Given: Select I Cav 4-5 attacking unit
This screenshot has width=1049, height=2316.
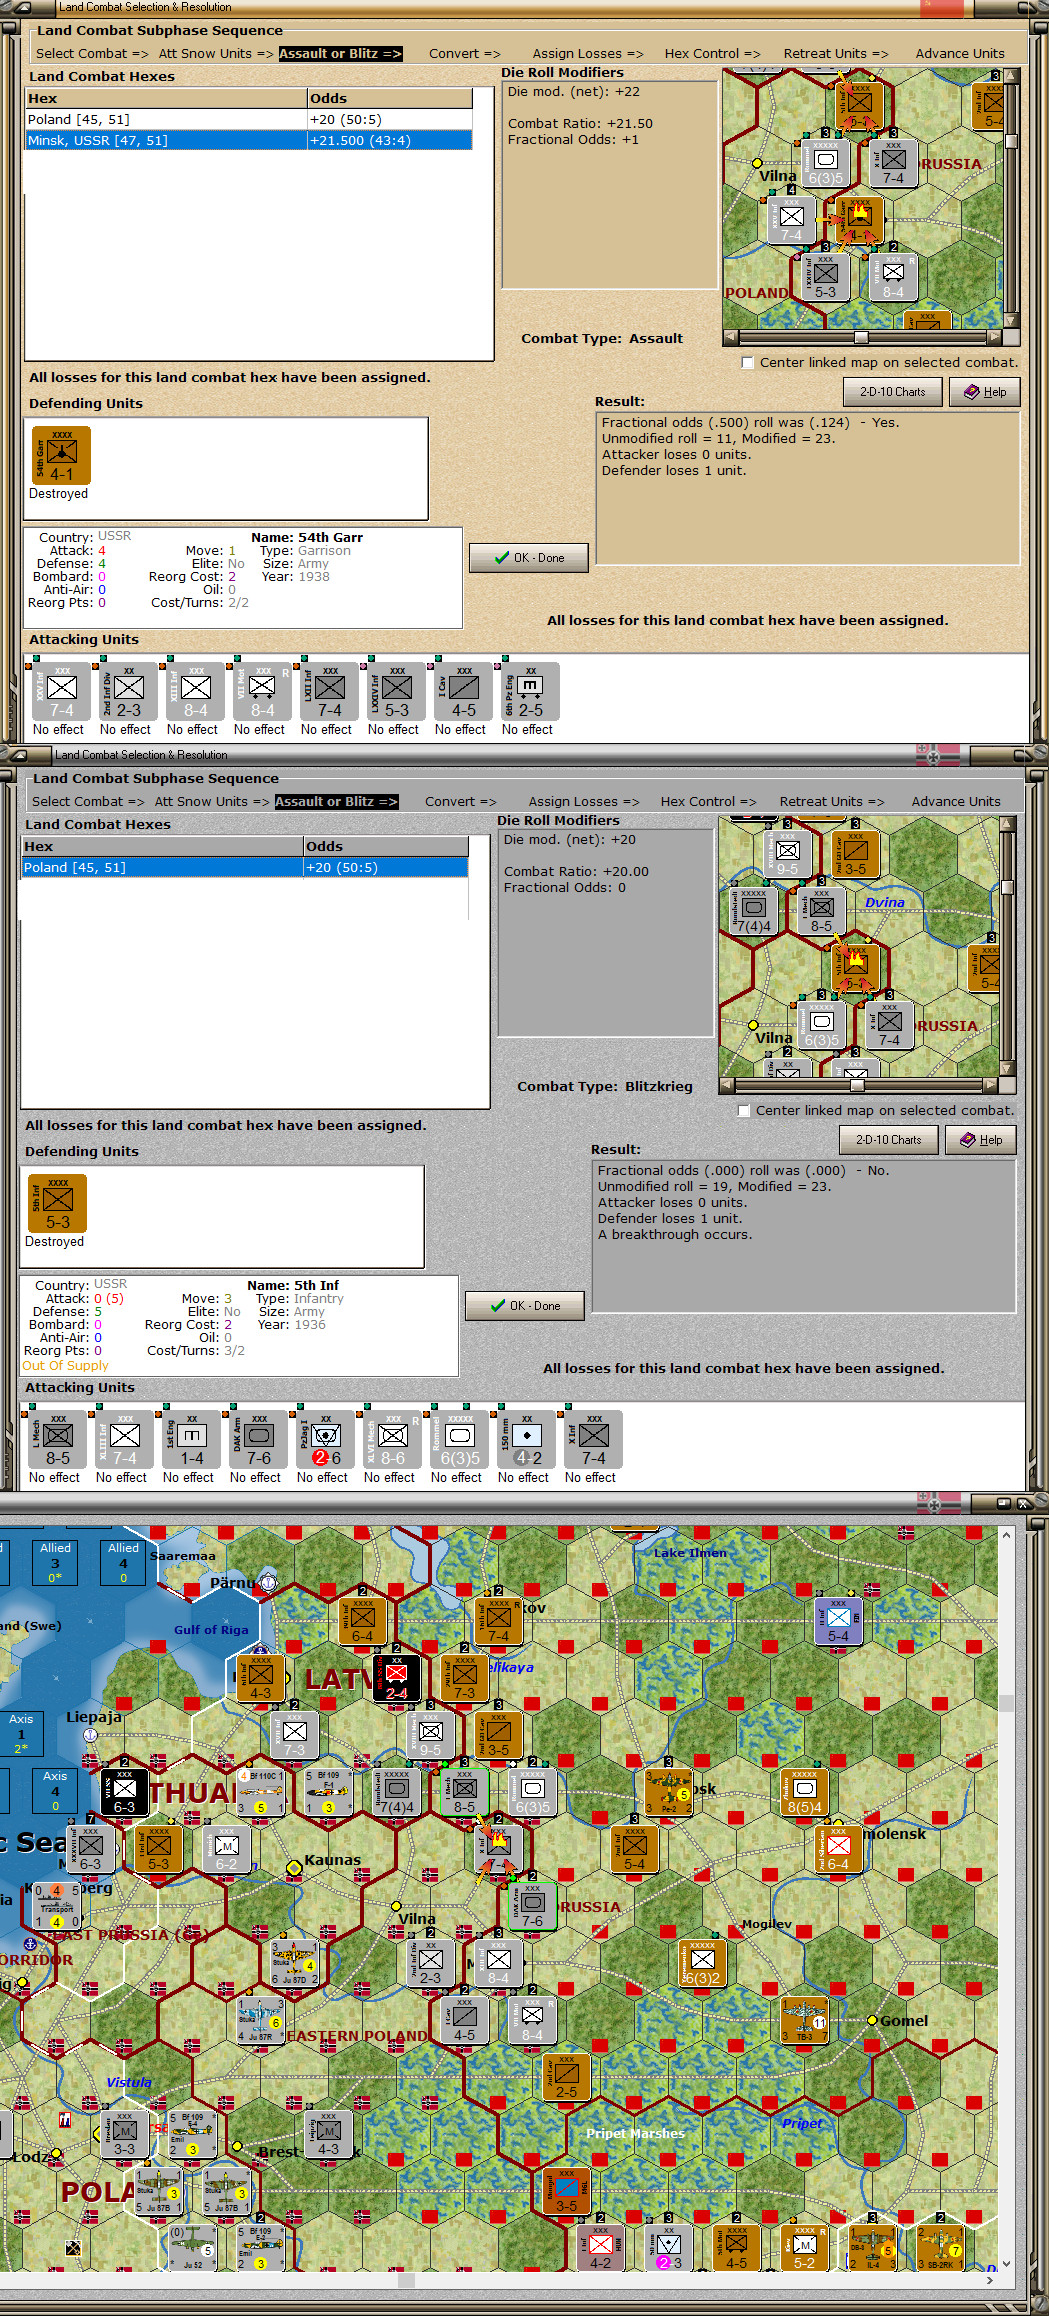Looking at the screenshot, I should point(464,691).
